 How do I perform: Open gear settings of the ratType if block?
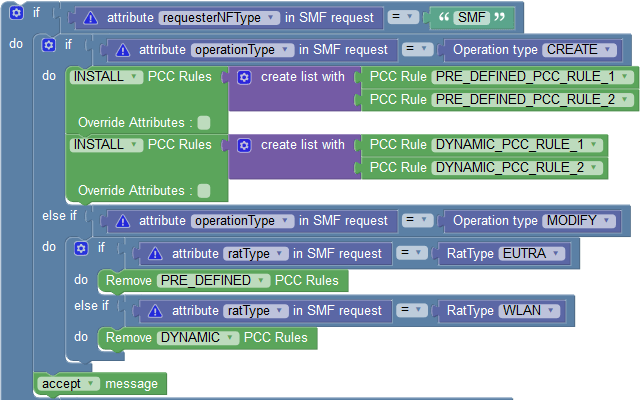pos(81,248)
